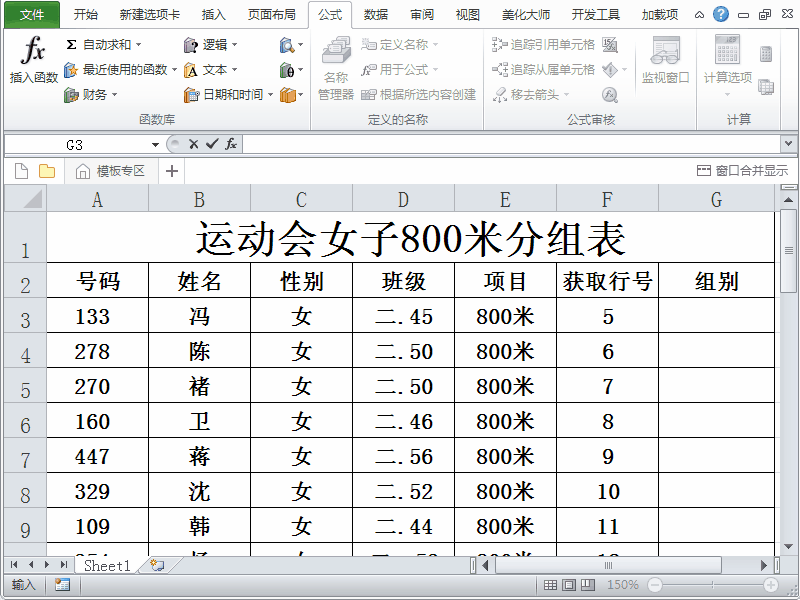This screenshot has width=800, height=600.
Task: Open the Text (文本) functions
Action: click(x=206, y=69)
